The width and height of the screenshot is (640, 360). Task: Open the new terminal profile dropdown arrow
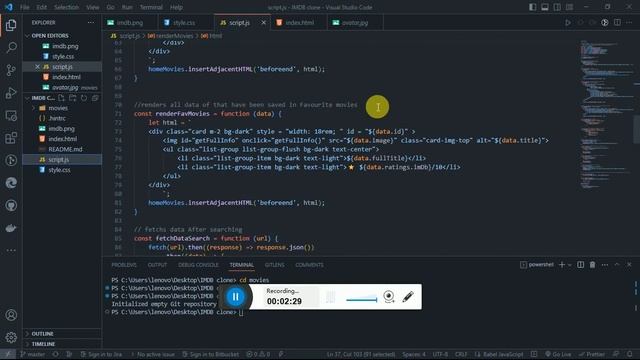pyautogui.click(x=570, y=265)
